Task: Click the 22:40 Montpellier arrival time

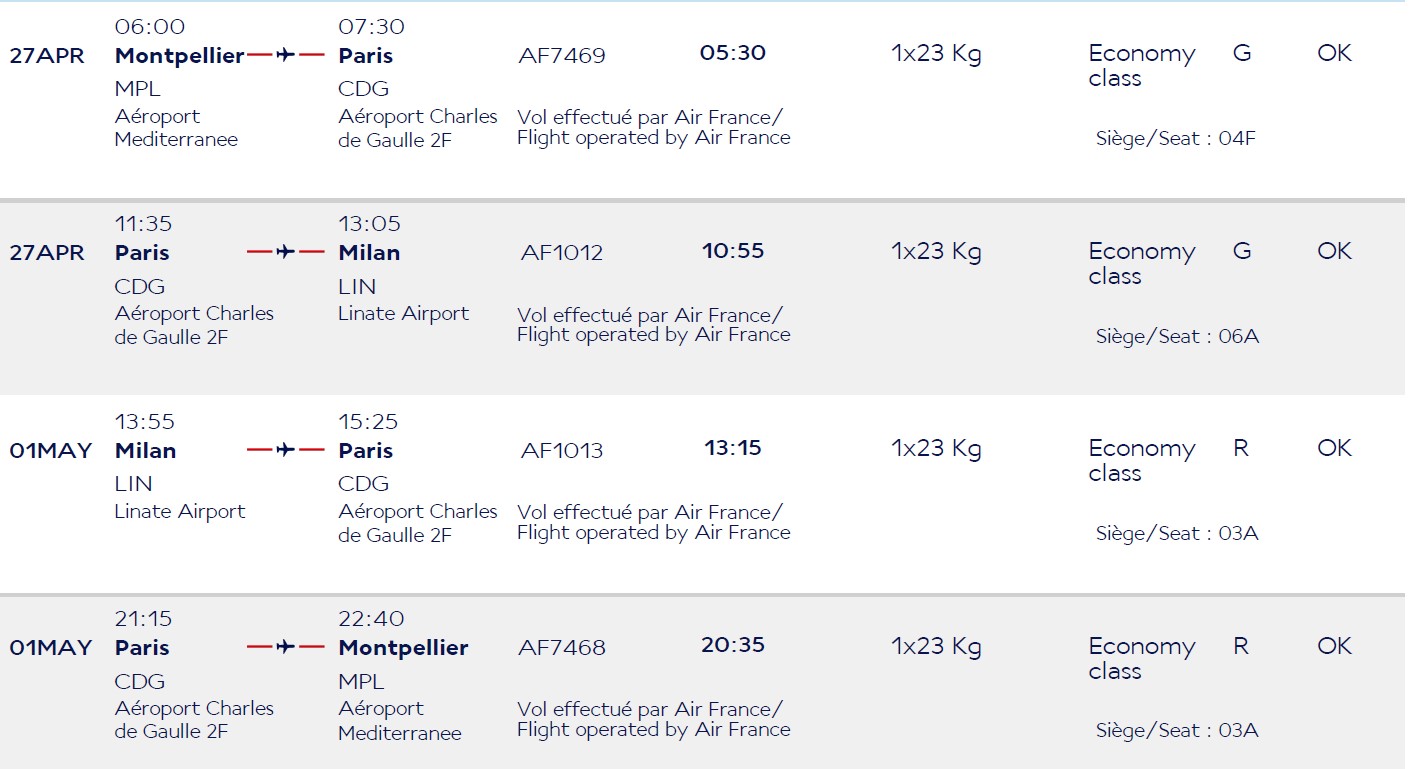Action: 371,619
